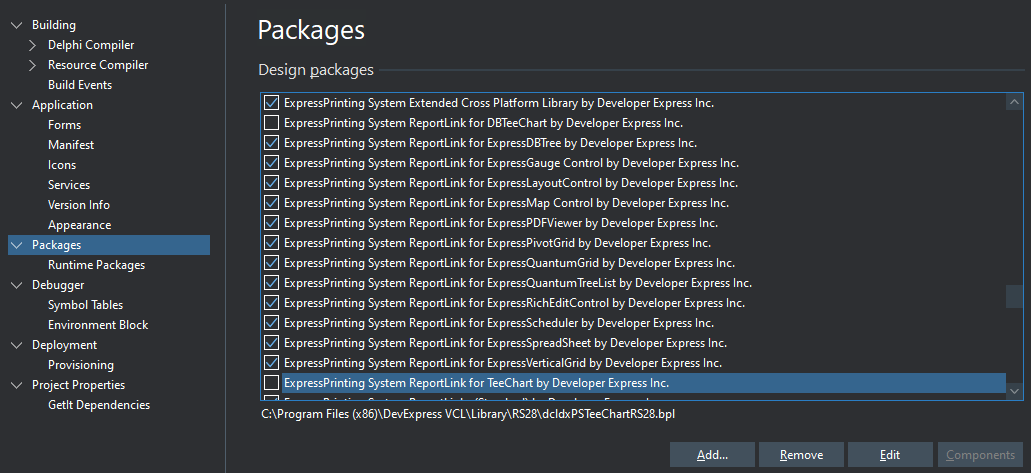
Task: Open the Services settings page
Action: click(69, 185)
